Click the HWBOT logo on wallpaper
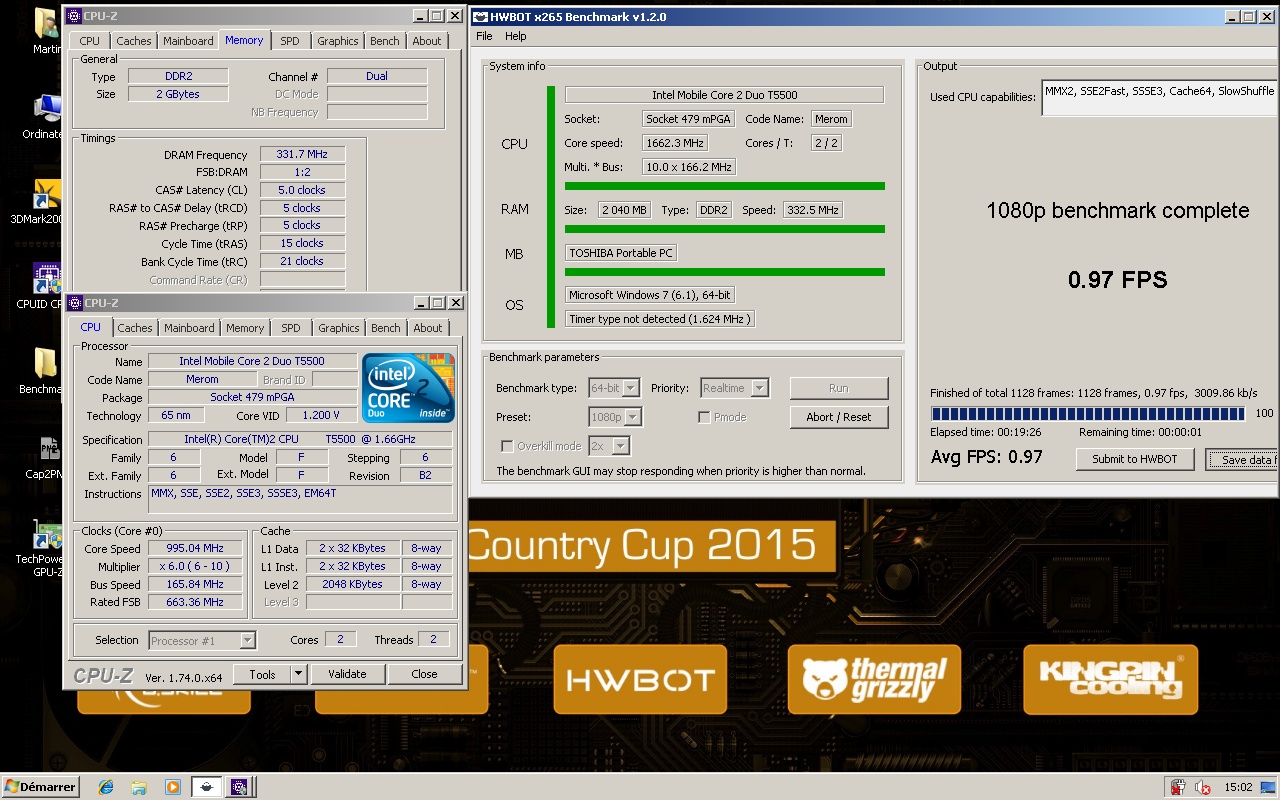1280x800 pixels. point(640,680)
